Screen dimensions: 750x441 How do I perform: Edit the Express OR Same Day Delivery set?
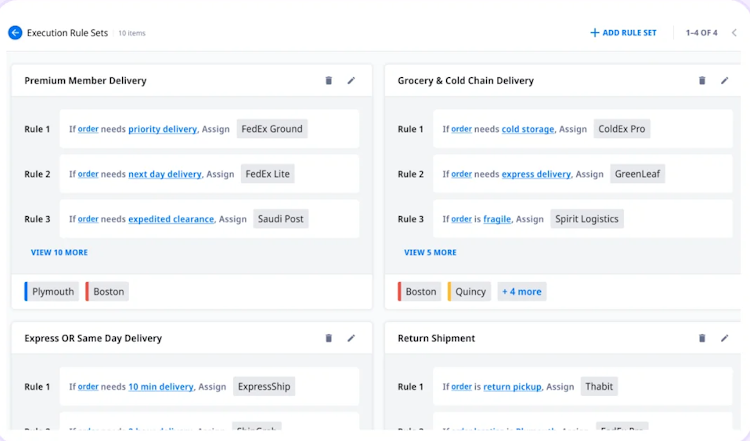351,339
